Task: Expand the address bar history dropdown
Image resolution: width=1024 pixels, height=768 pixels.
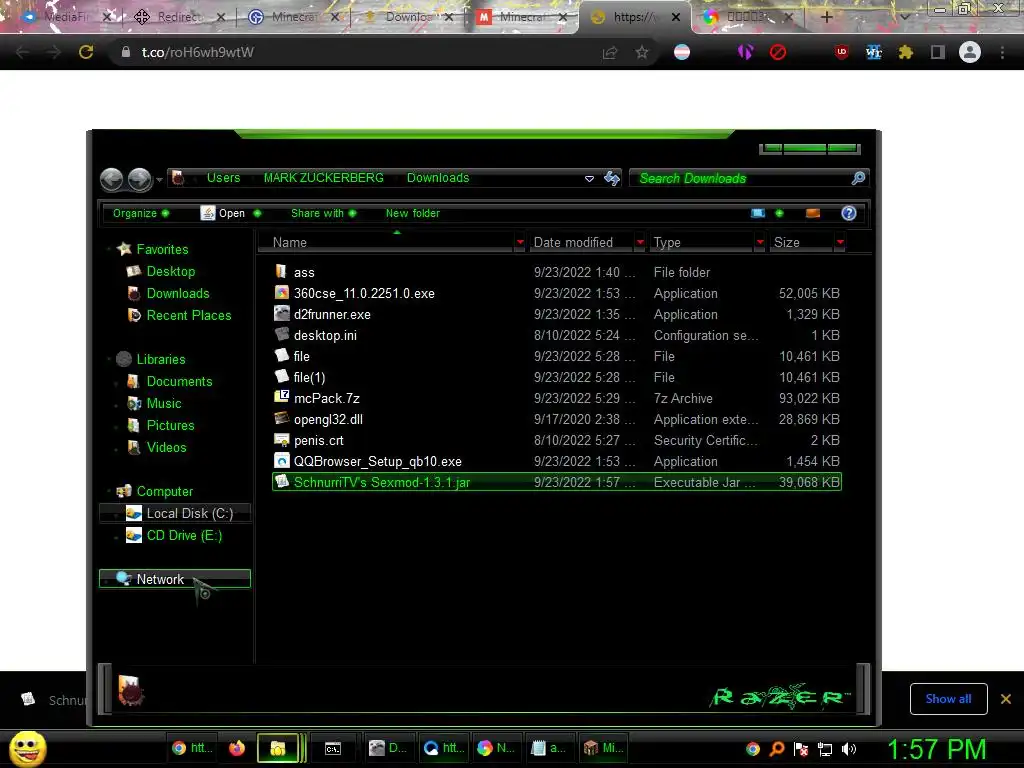Action: pyautogui.click(x=589, y=178)
